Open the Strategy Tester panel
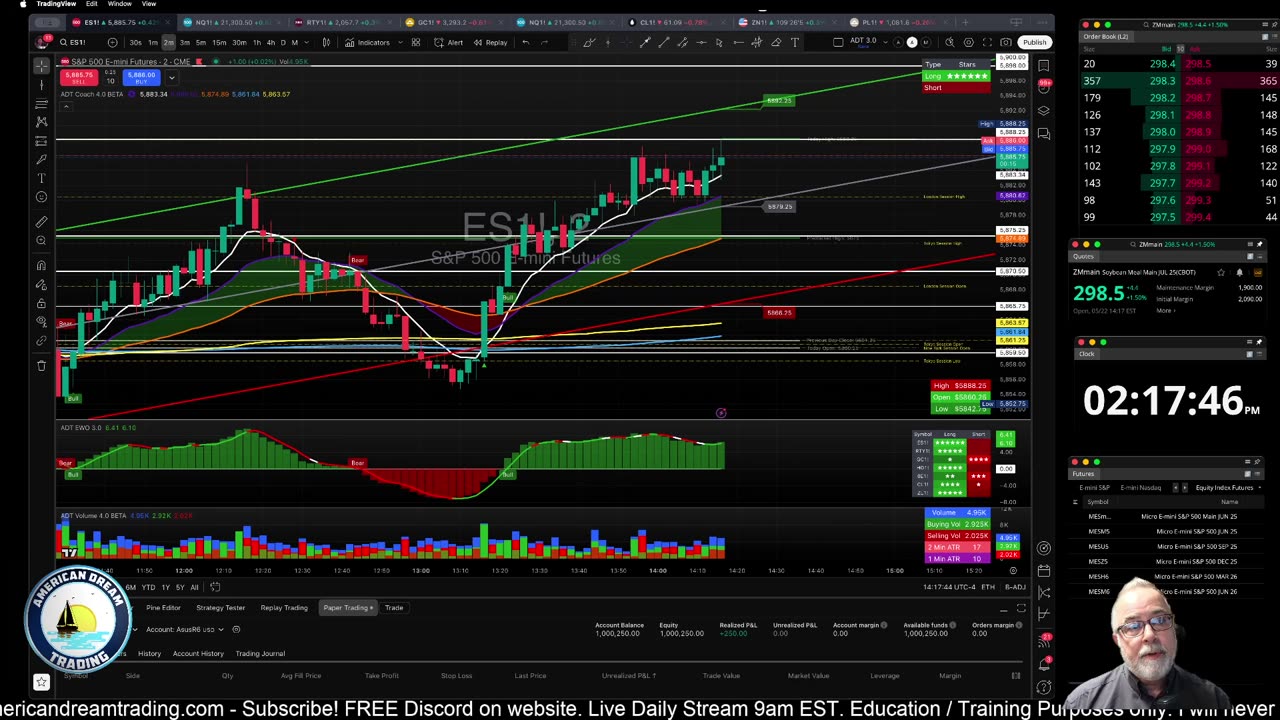 [221, 607]
